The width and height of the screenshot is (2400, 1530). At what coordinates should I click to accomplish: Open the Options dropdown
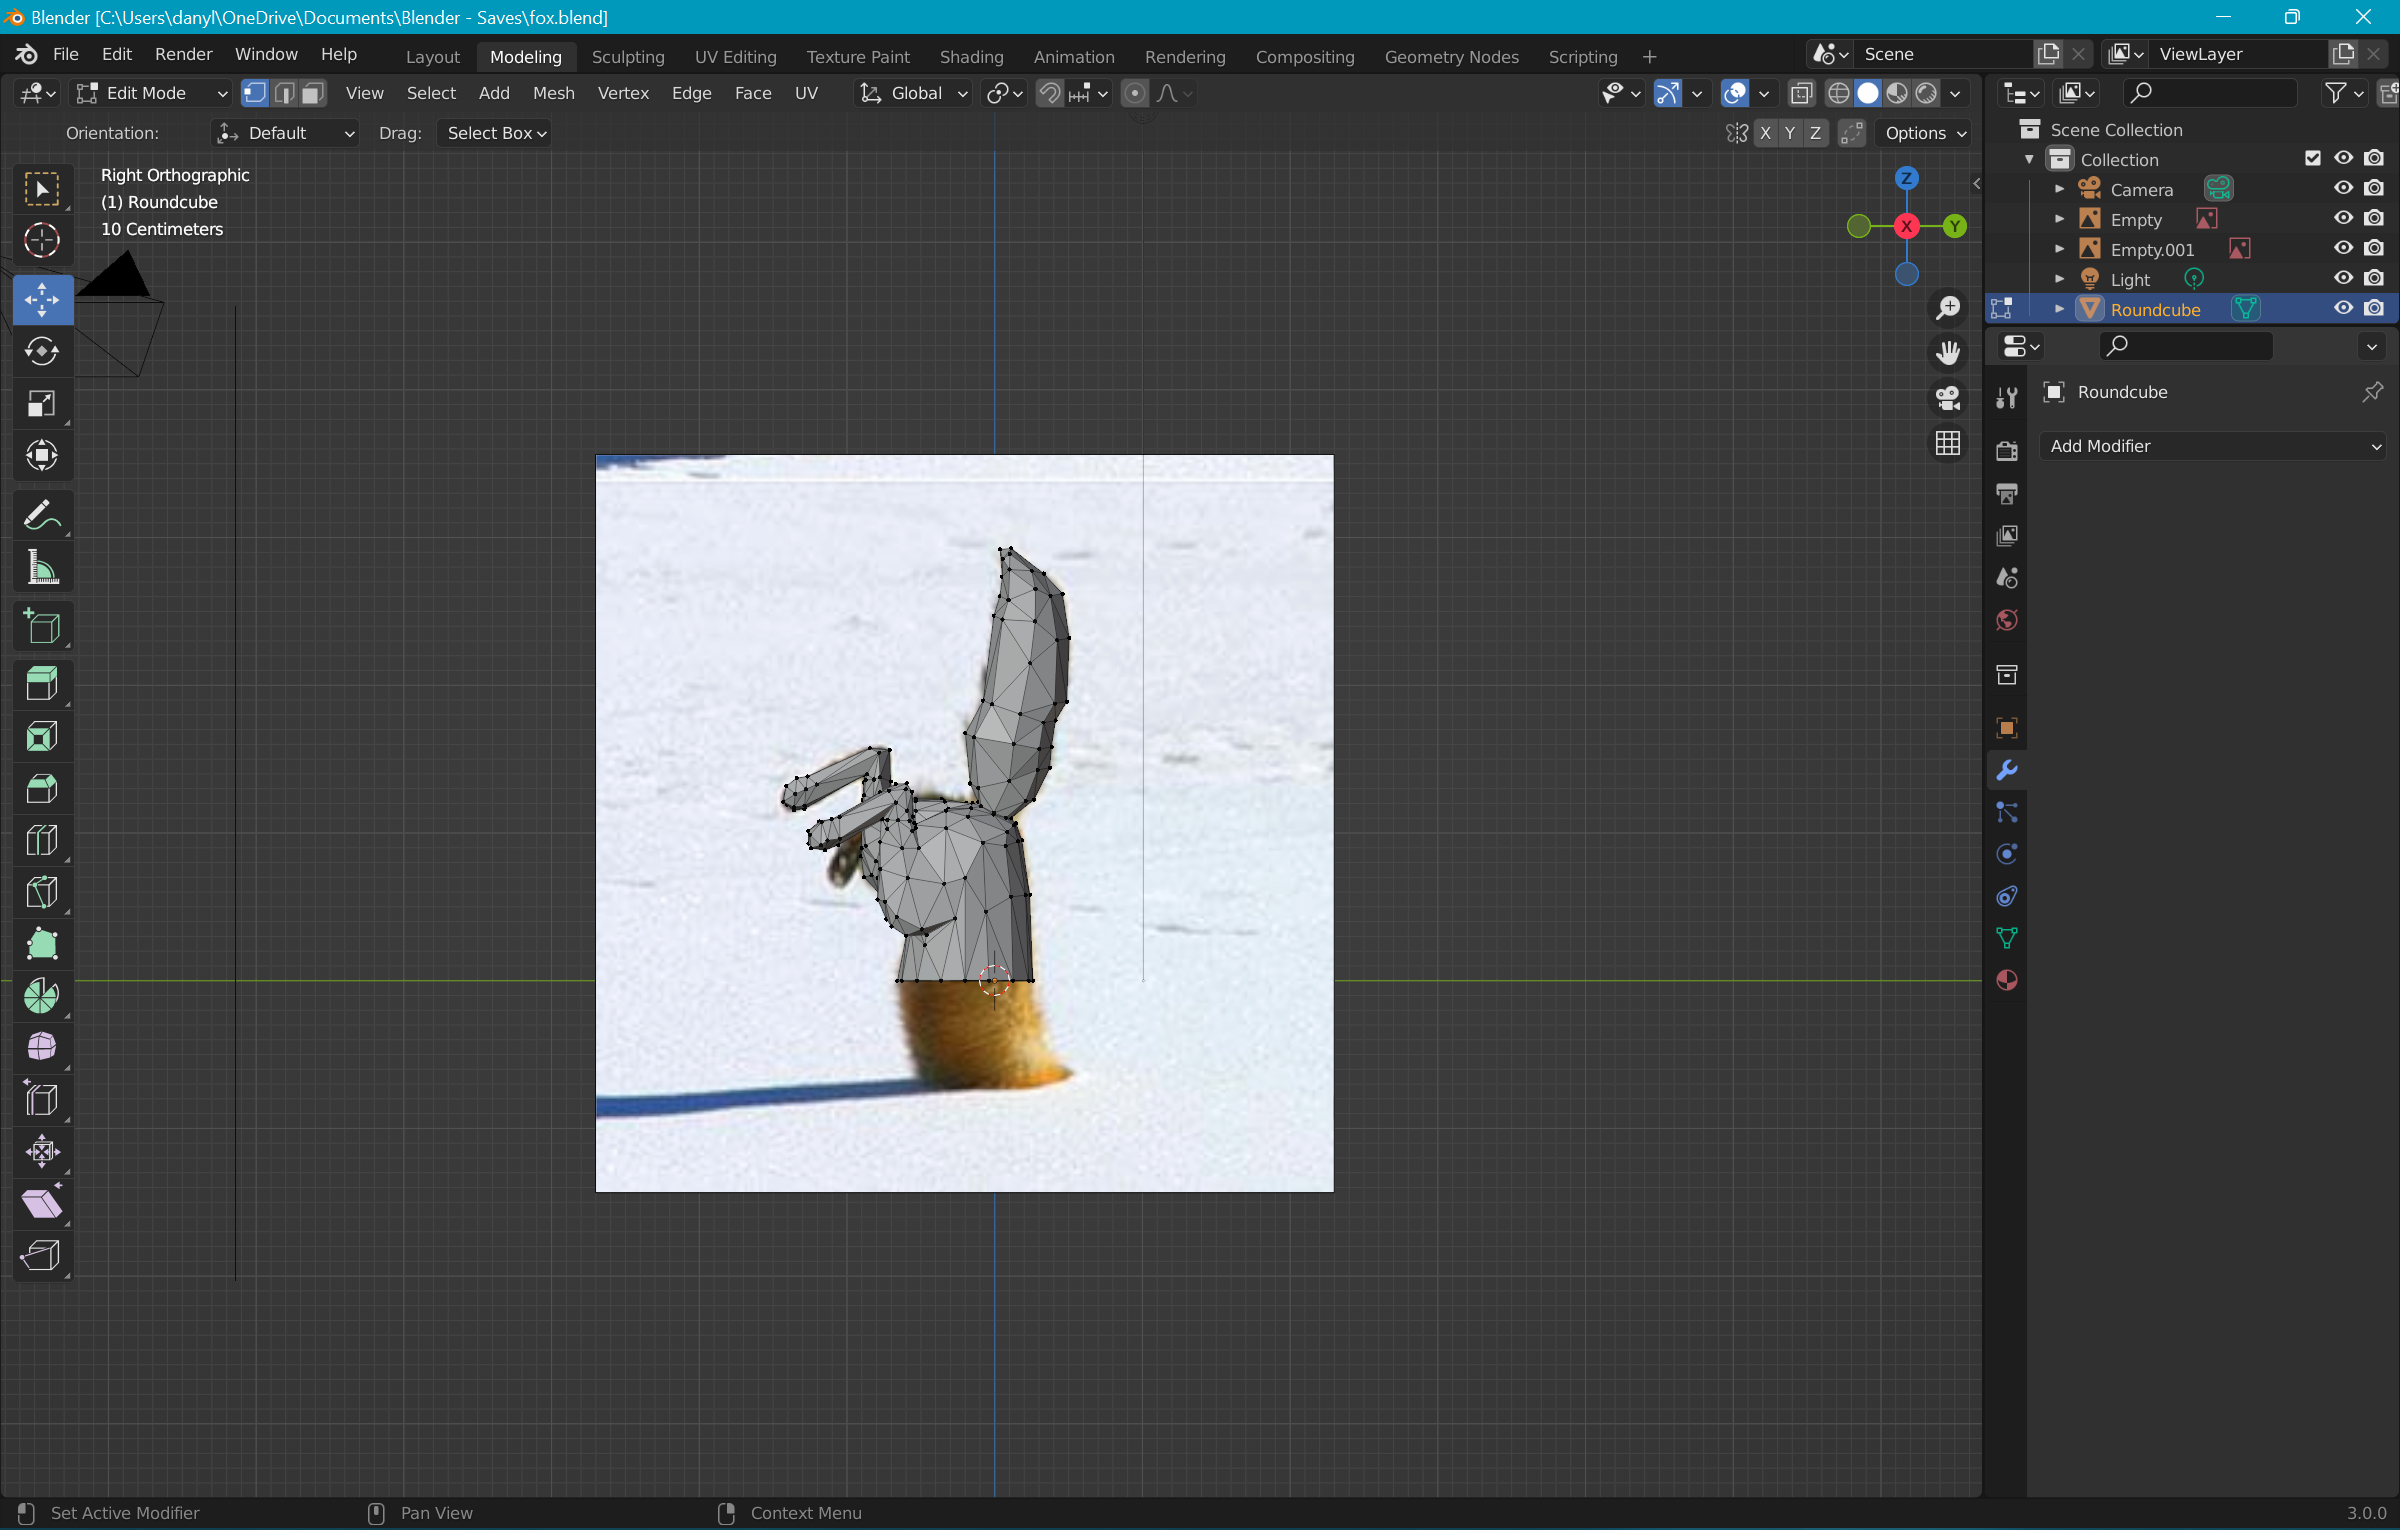(x=1925, y=133)
